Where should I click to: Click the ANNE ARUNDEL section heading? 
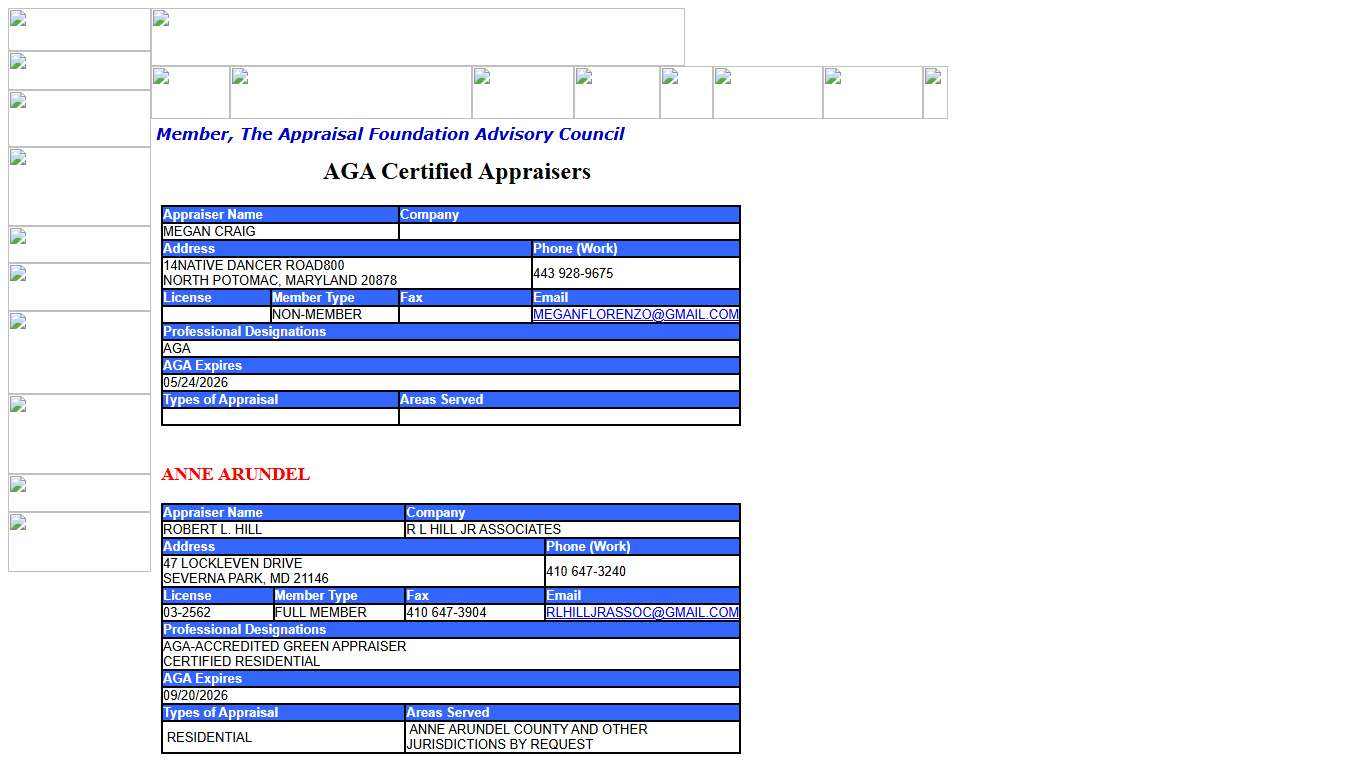click(x=237, y=474)
